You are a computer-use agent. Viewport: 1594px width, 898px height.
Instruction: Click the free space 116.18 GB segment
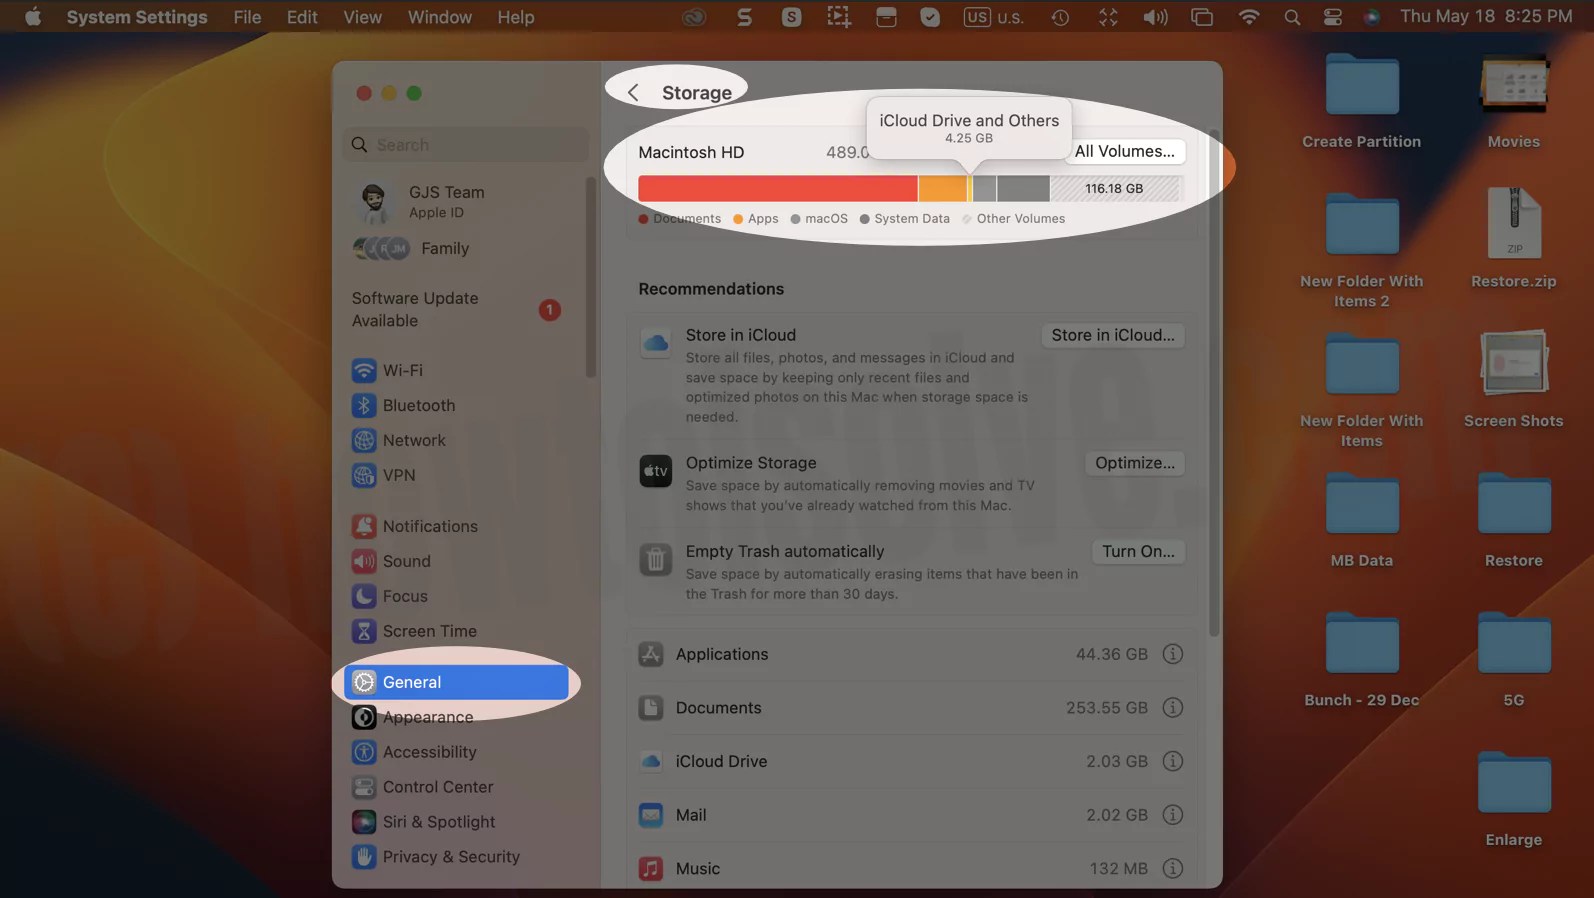pos(1117,188)
